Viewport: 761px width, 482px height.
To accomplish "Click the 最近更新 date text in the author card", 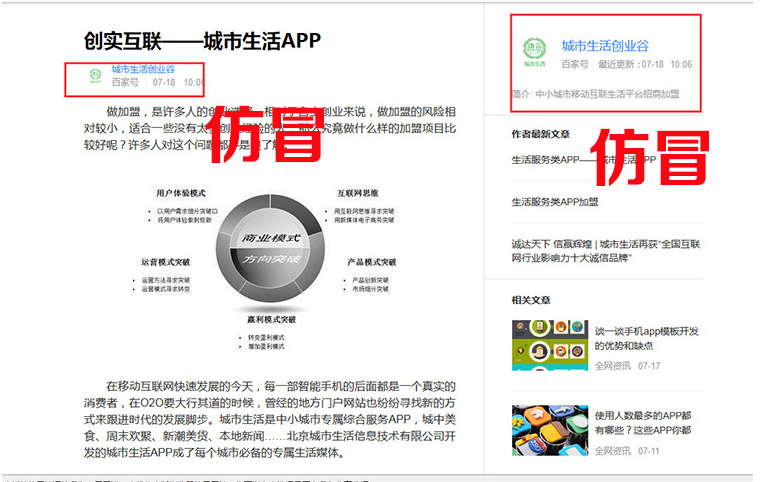I will [645, 64].
